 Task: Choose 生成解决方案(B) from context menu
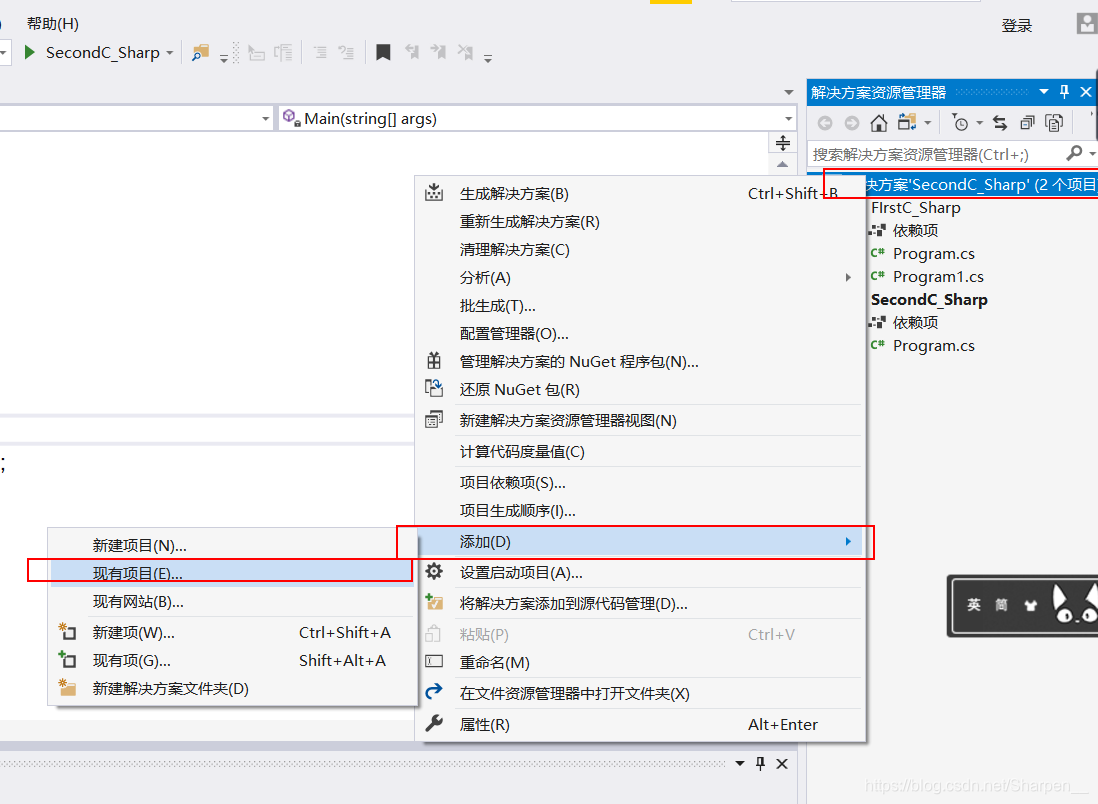(641, 193)
